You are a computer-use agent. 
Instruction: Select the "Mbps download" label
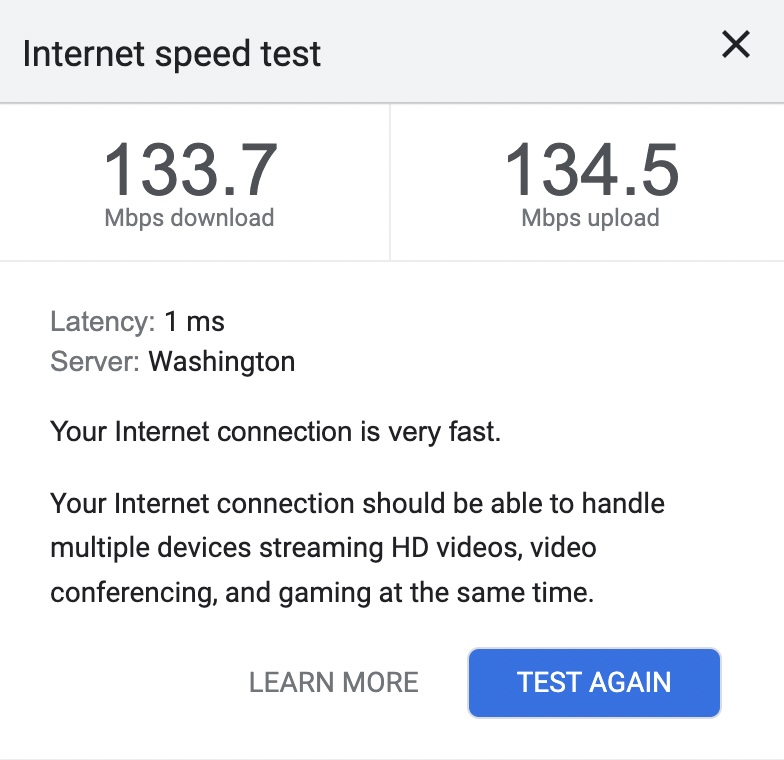tap(190, 218)
